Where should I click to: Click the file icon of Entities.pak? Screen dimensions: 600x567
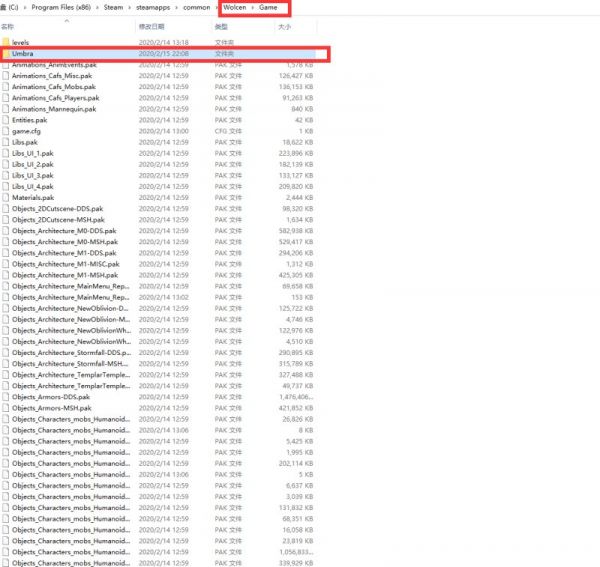(5, 120)
